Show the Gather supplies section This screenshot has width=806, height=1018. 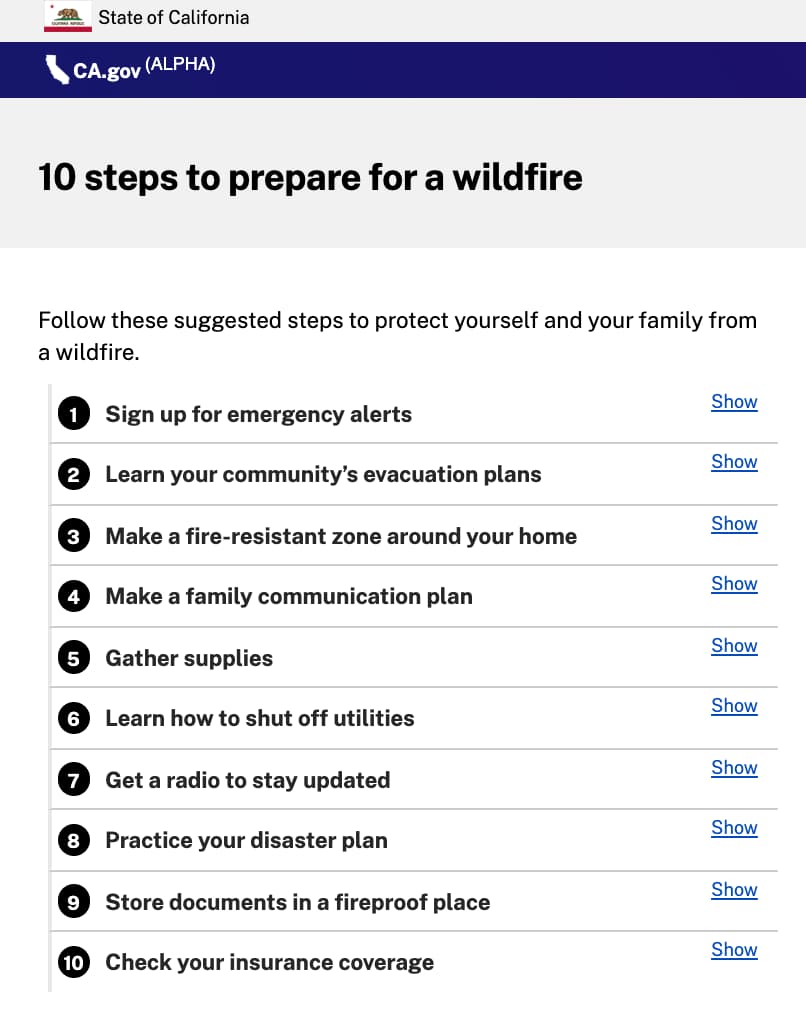coord(734,646)
